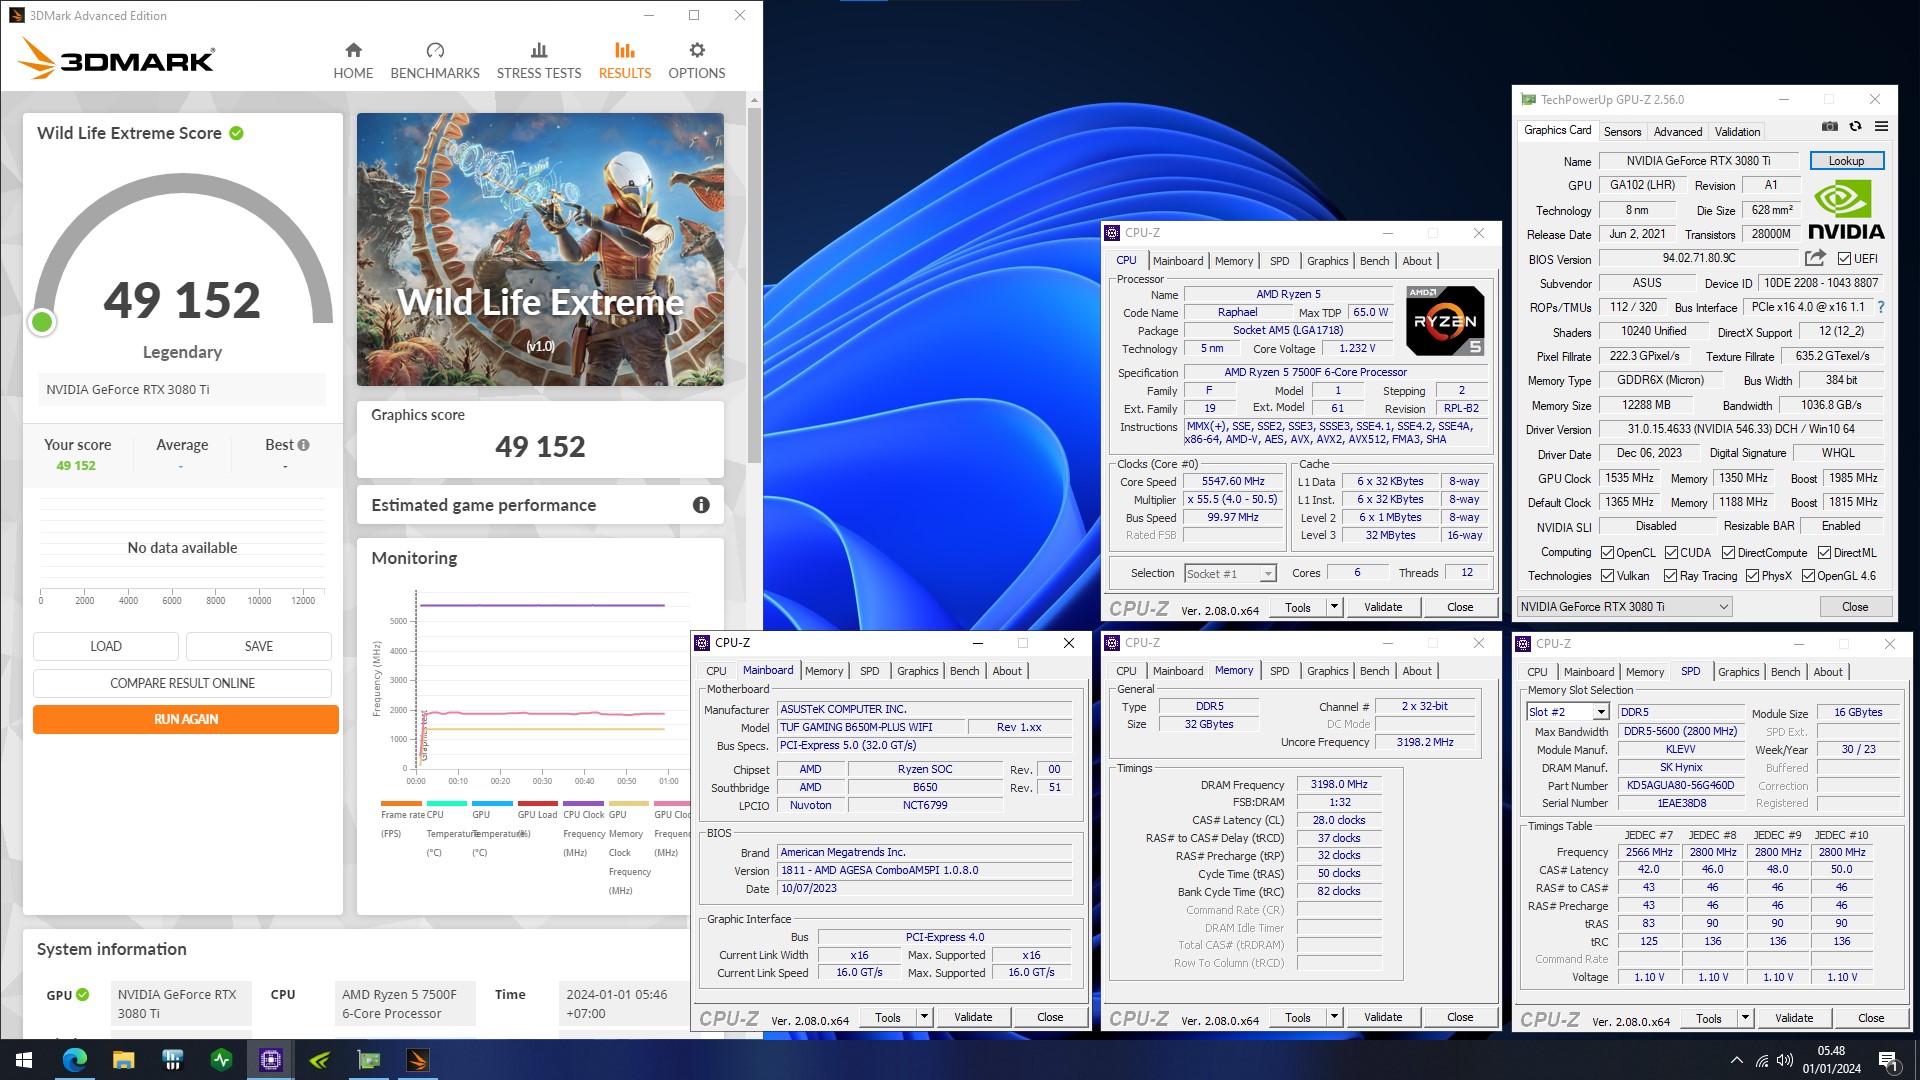This screenshot has height=1080, width=1920.
Task: Toggle the DirectML checkbox
Action: tap(1824, 553)
